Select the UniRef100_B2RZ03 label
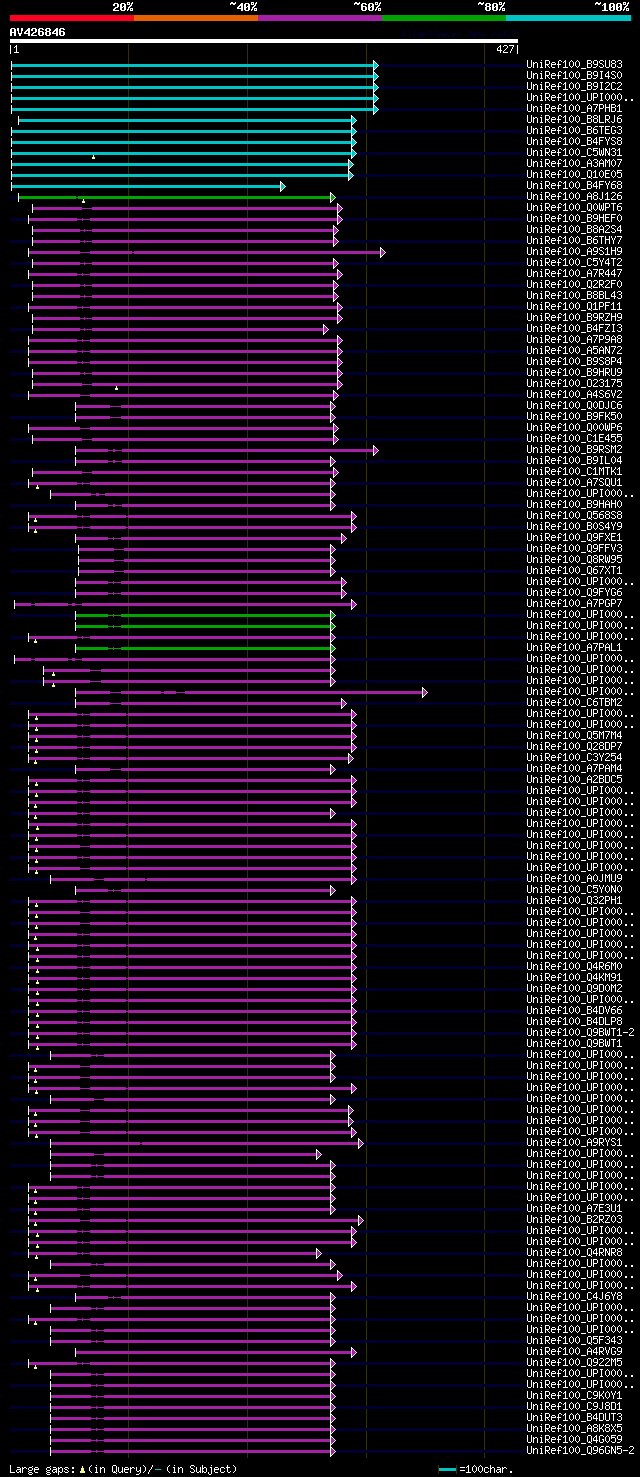 574,1220
